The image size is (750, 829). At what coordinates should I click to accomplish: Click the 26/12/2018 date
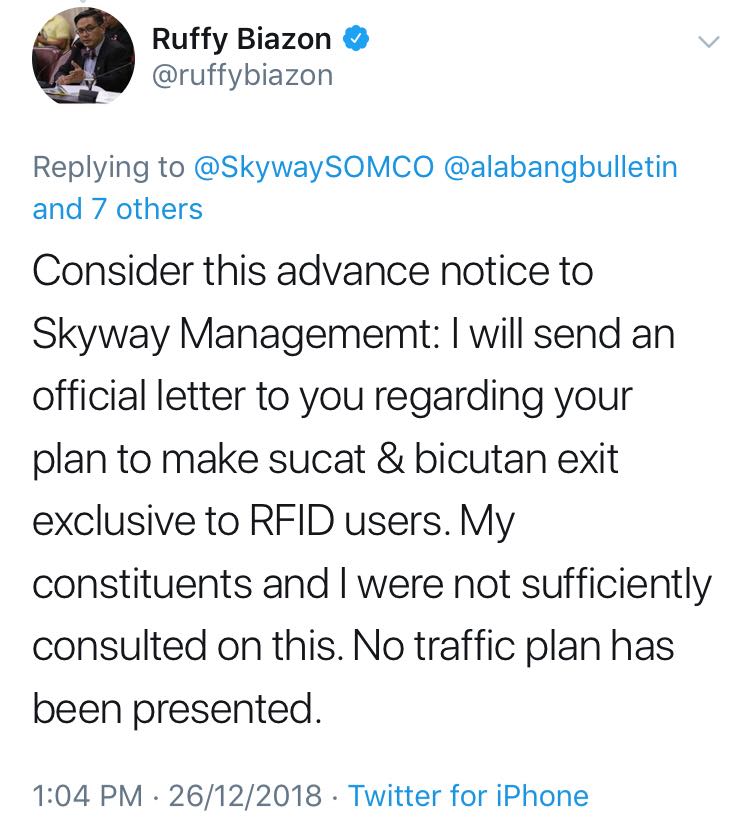click(x=245, y=796)
